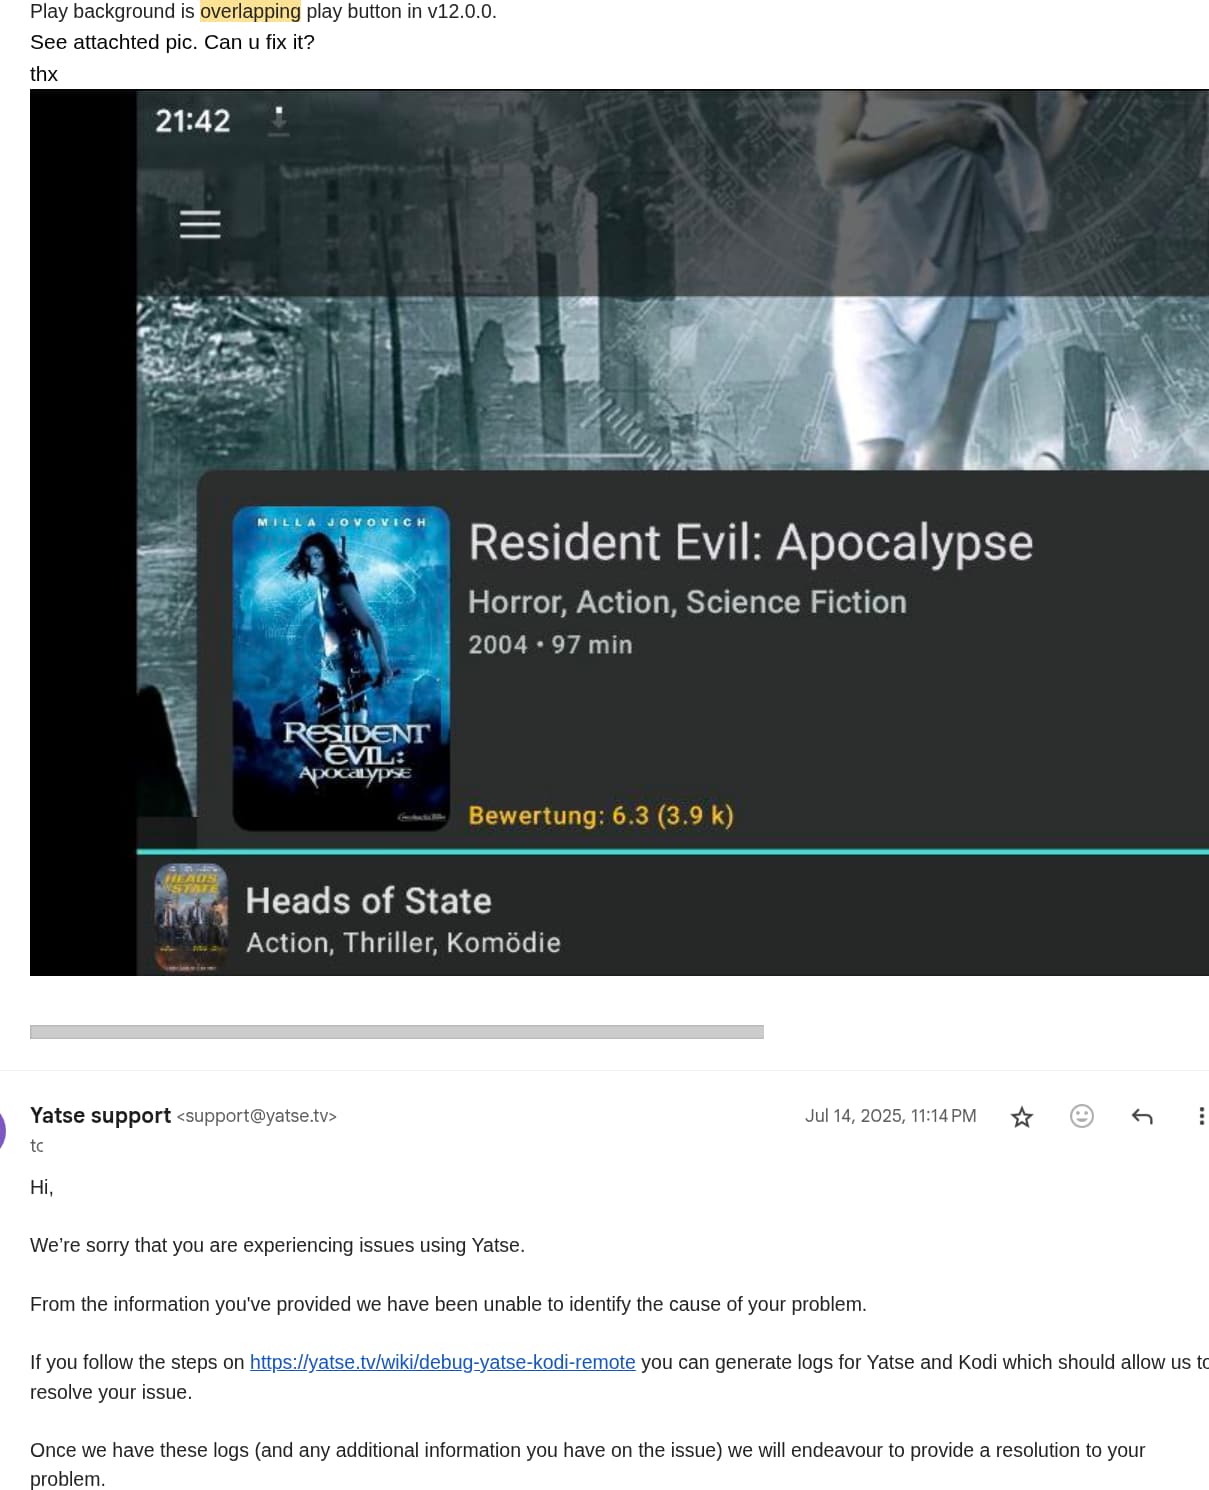Reply to the Yatse support message
Viewport: 1209px width, 1490px height.
pos(1142,1116)
